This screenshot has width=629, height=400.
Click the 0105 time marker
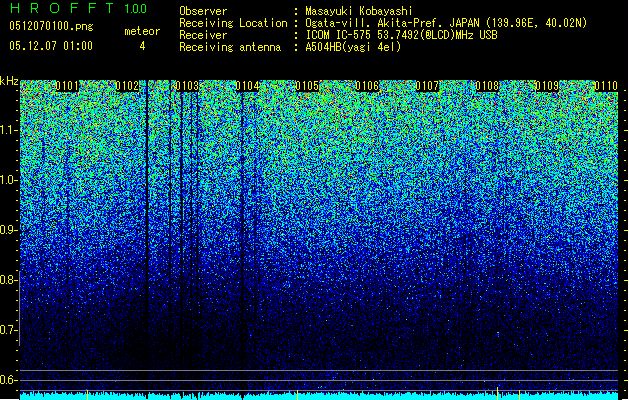pyautogui.click(x=307, y=86)
